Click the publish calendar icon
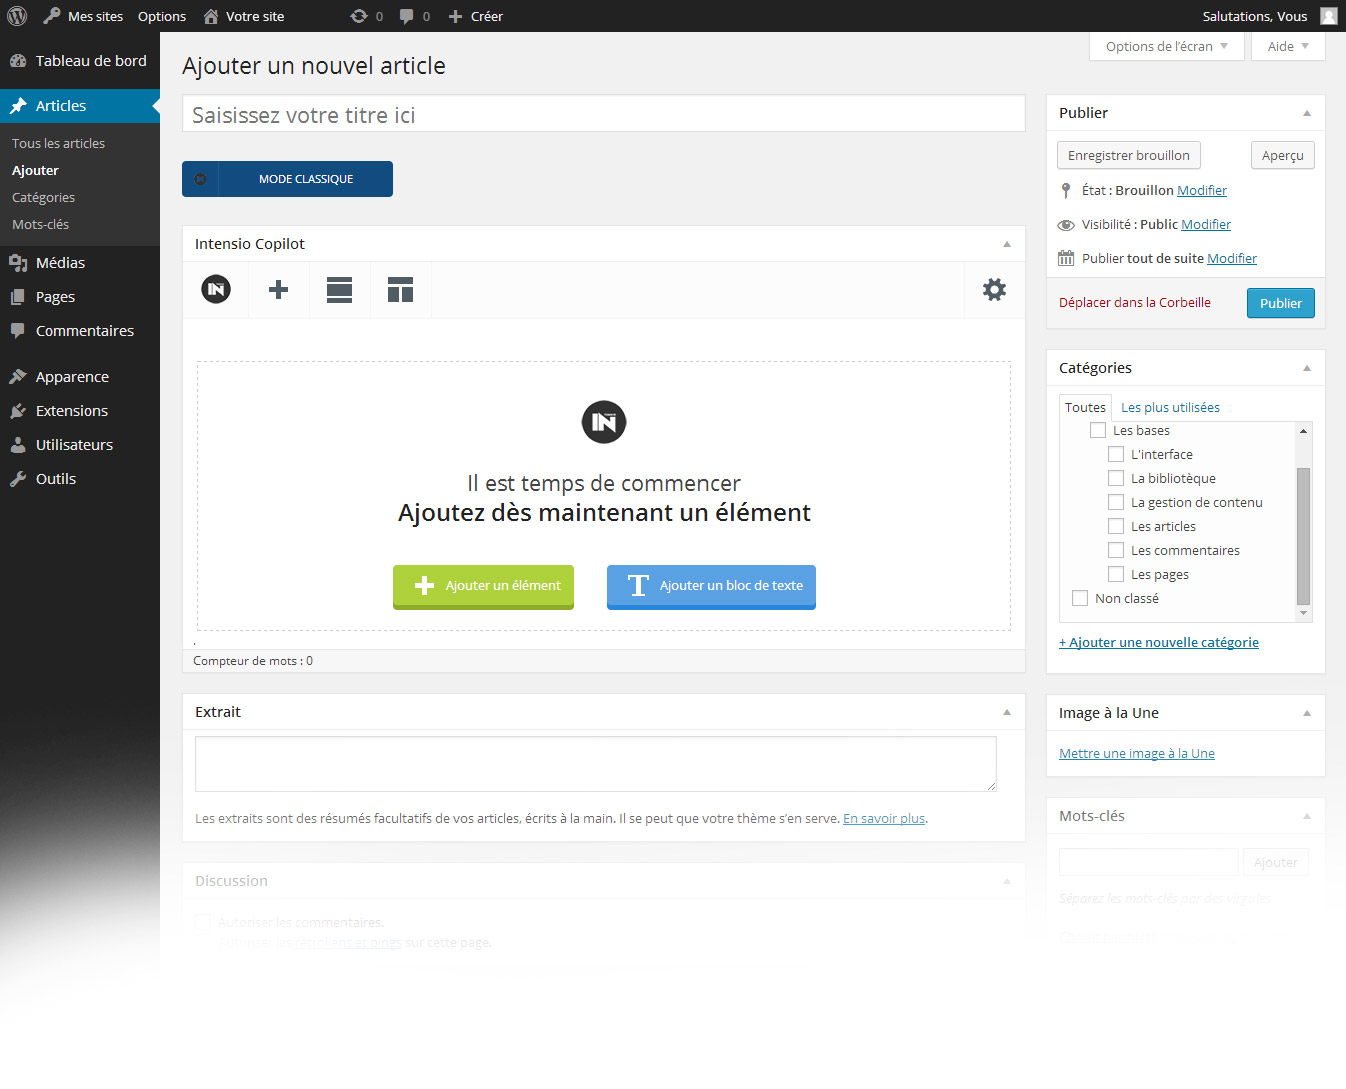 pos(1066,258)
